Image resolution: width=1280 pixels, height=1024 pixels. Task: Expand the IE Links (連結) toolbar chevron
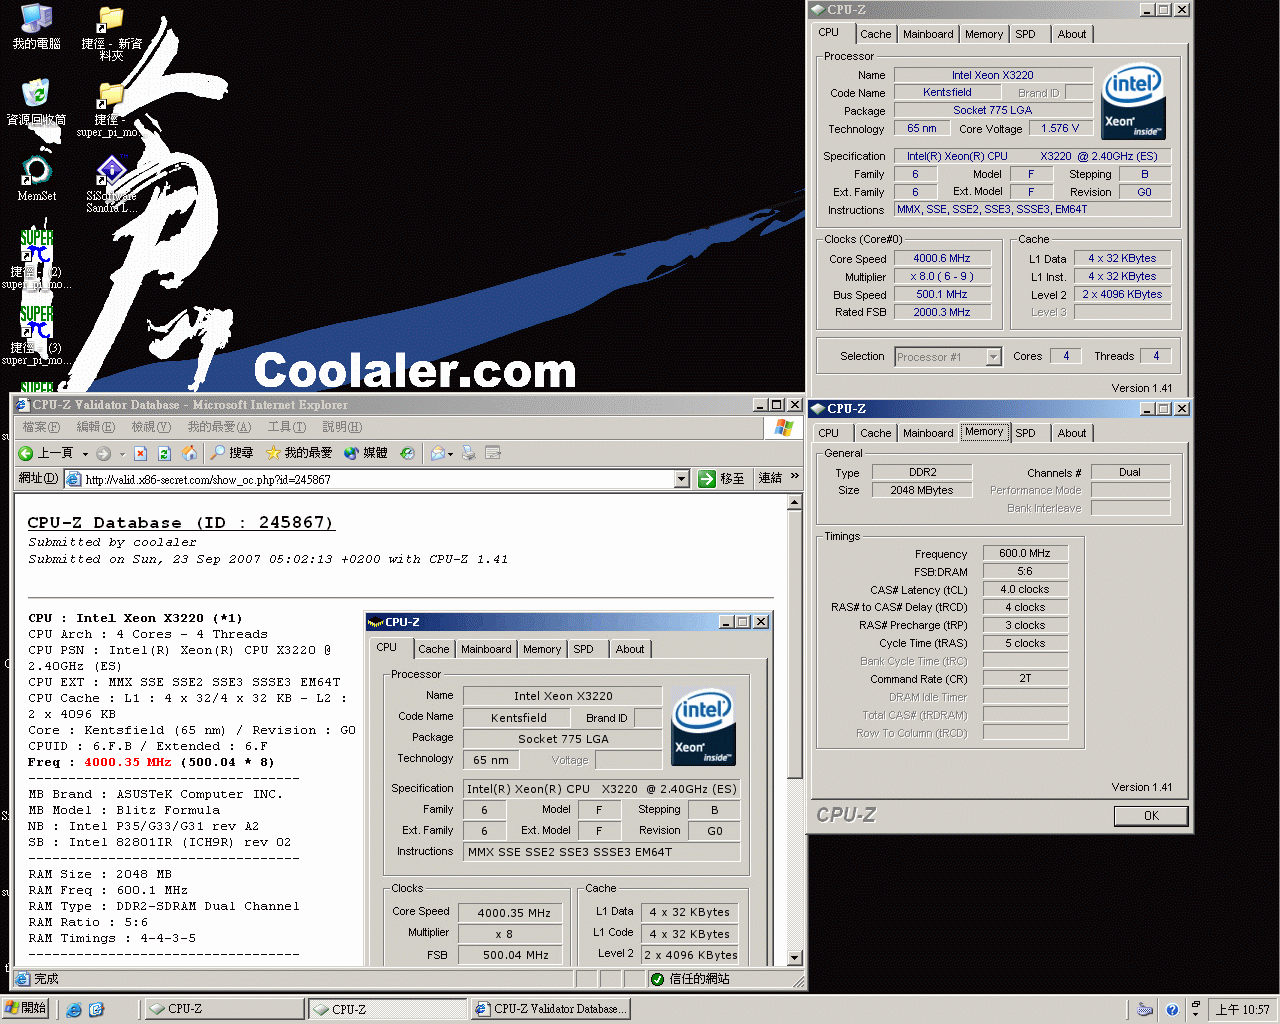click(x=795, y=477)
